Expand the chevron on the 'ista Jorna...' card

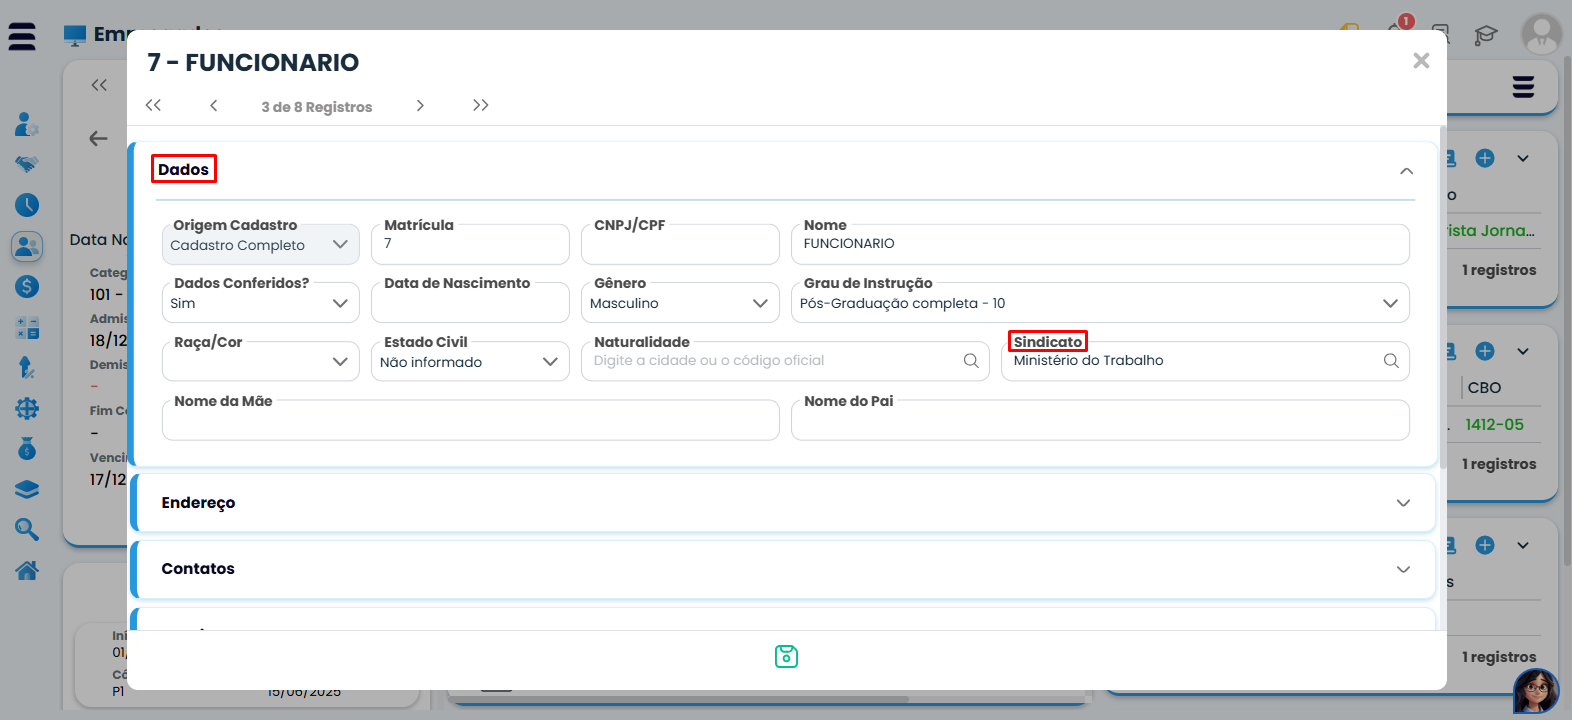pos(1523,158)
